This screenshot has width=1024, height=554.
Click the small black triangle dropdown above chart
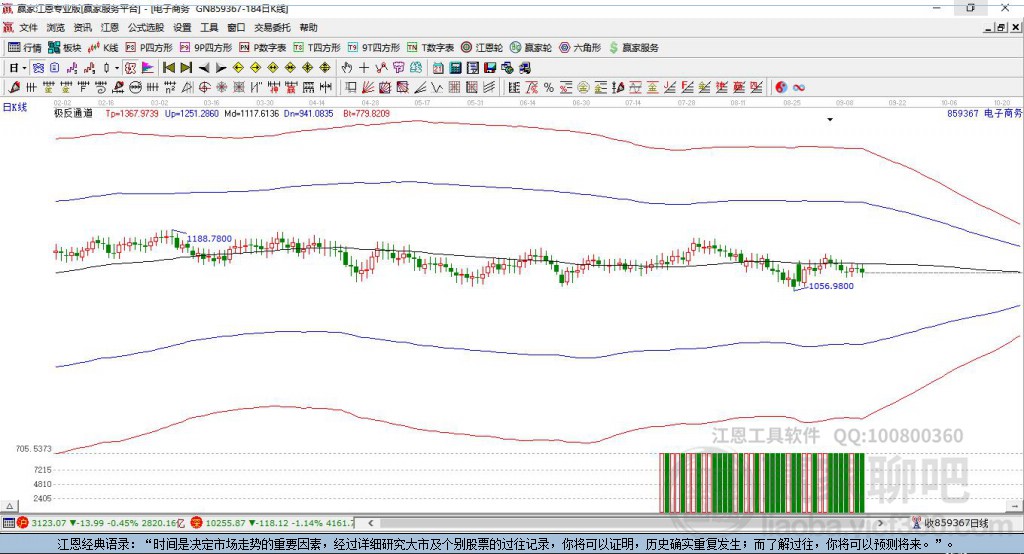click(x=830, y=120)
